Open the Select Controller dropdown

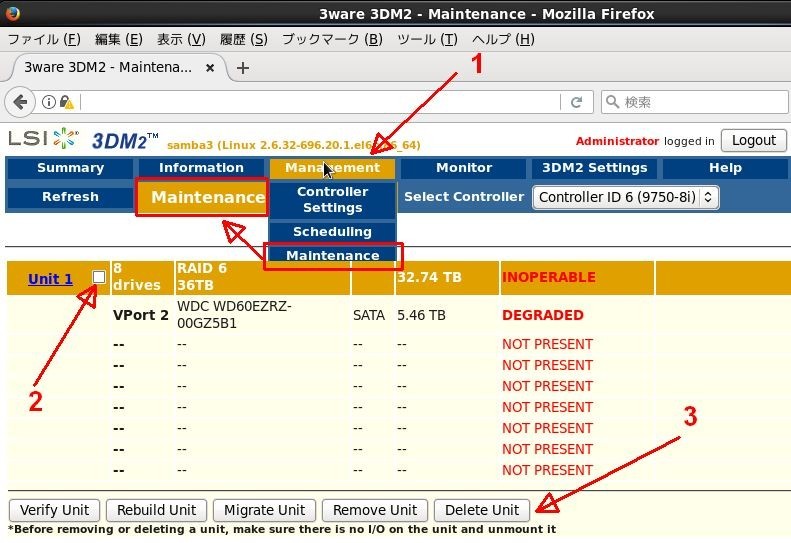[626, 197]
